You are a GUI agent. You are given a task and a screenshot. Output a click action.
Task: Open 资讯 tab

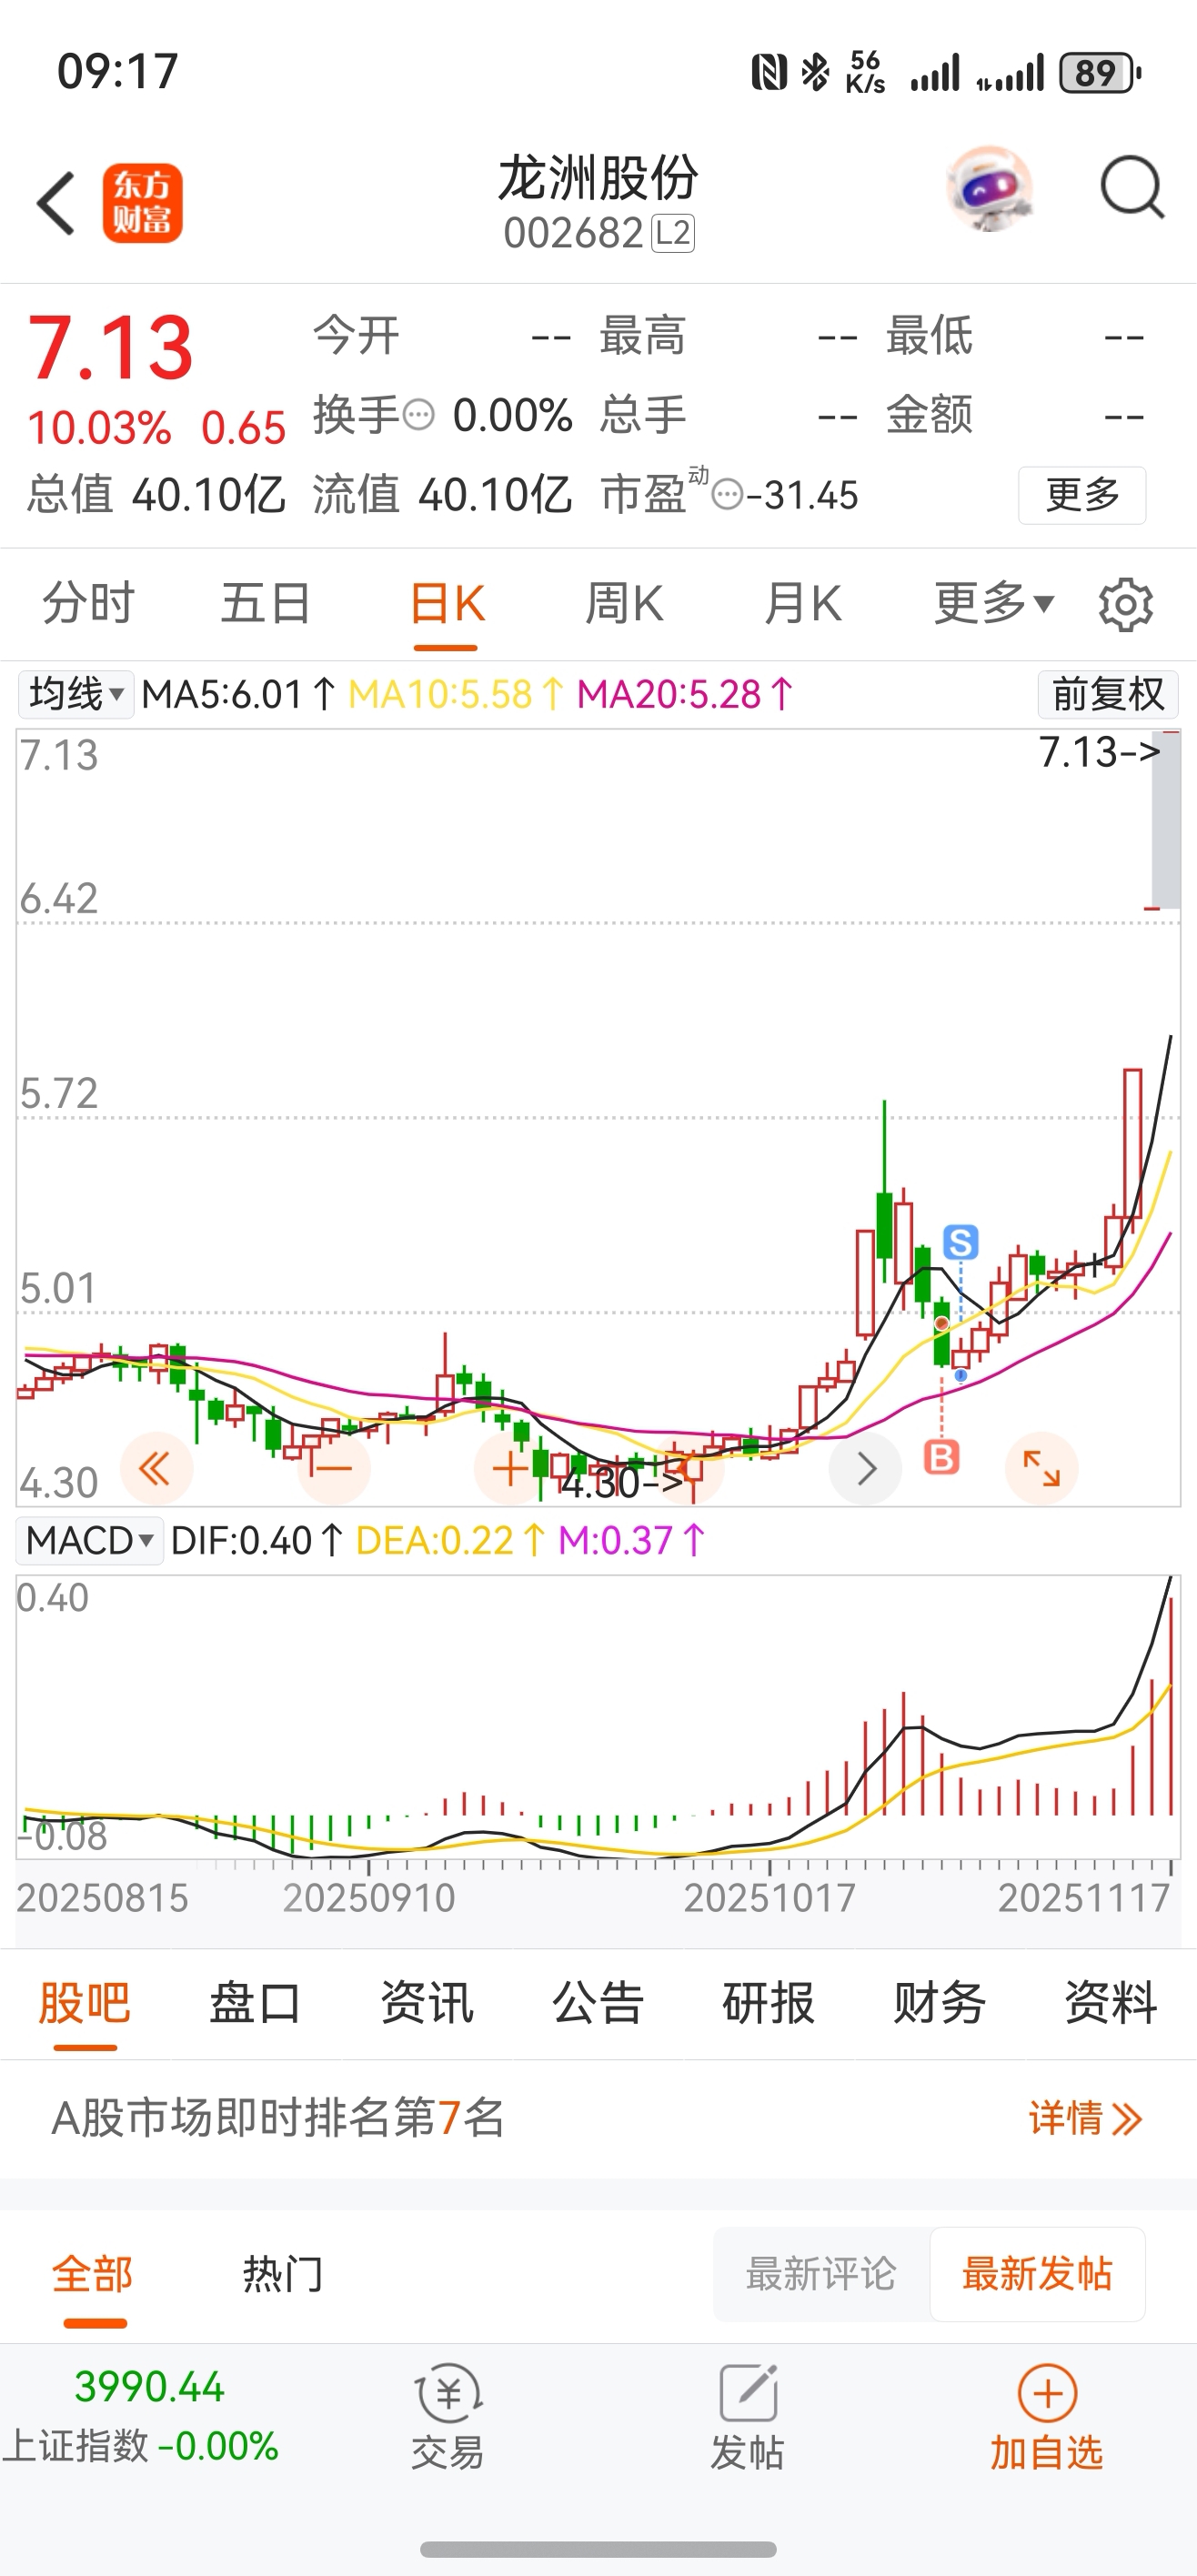coord(427,2003)
